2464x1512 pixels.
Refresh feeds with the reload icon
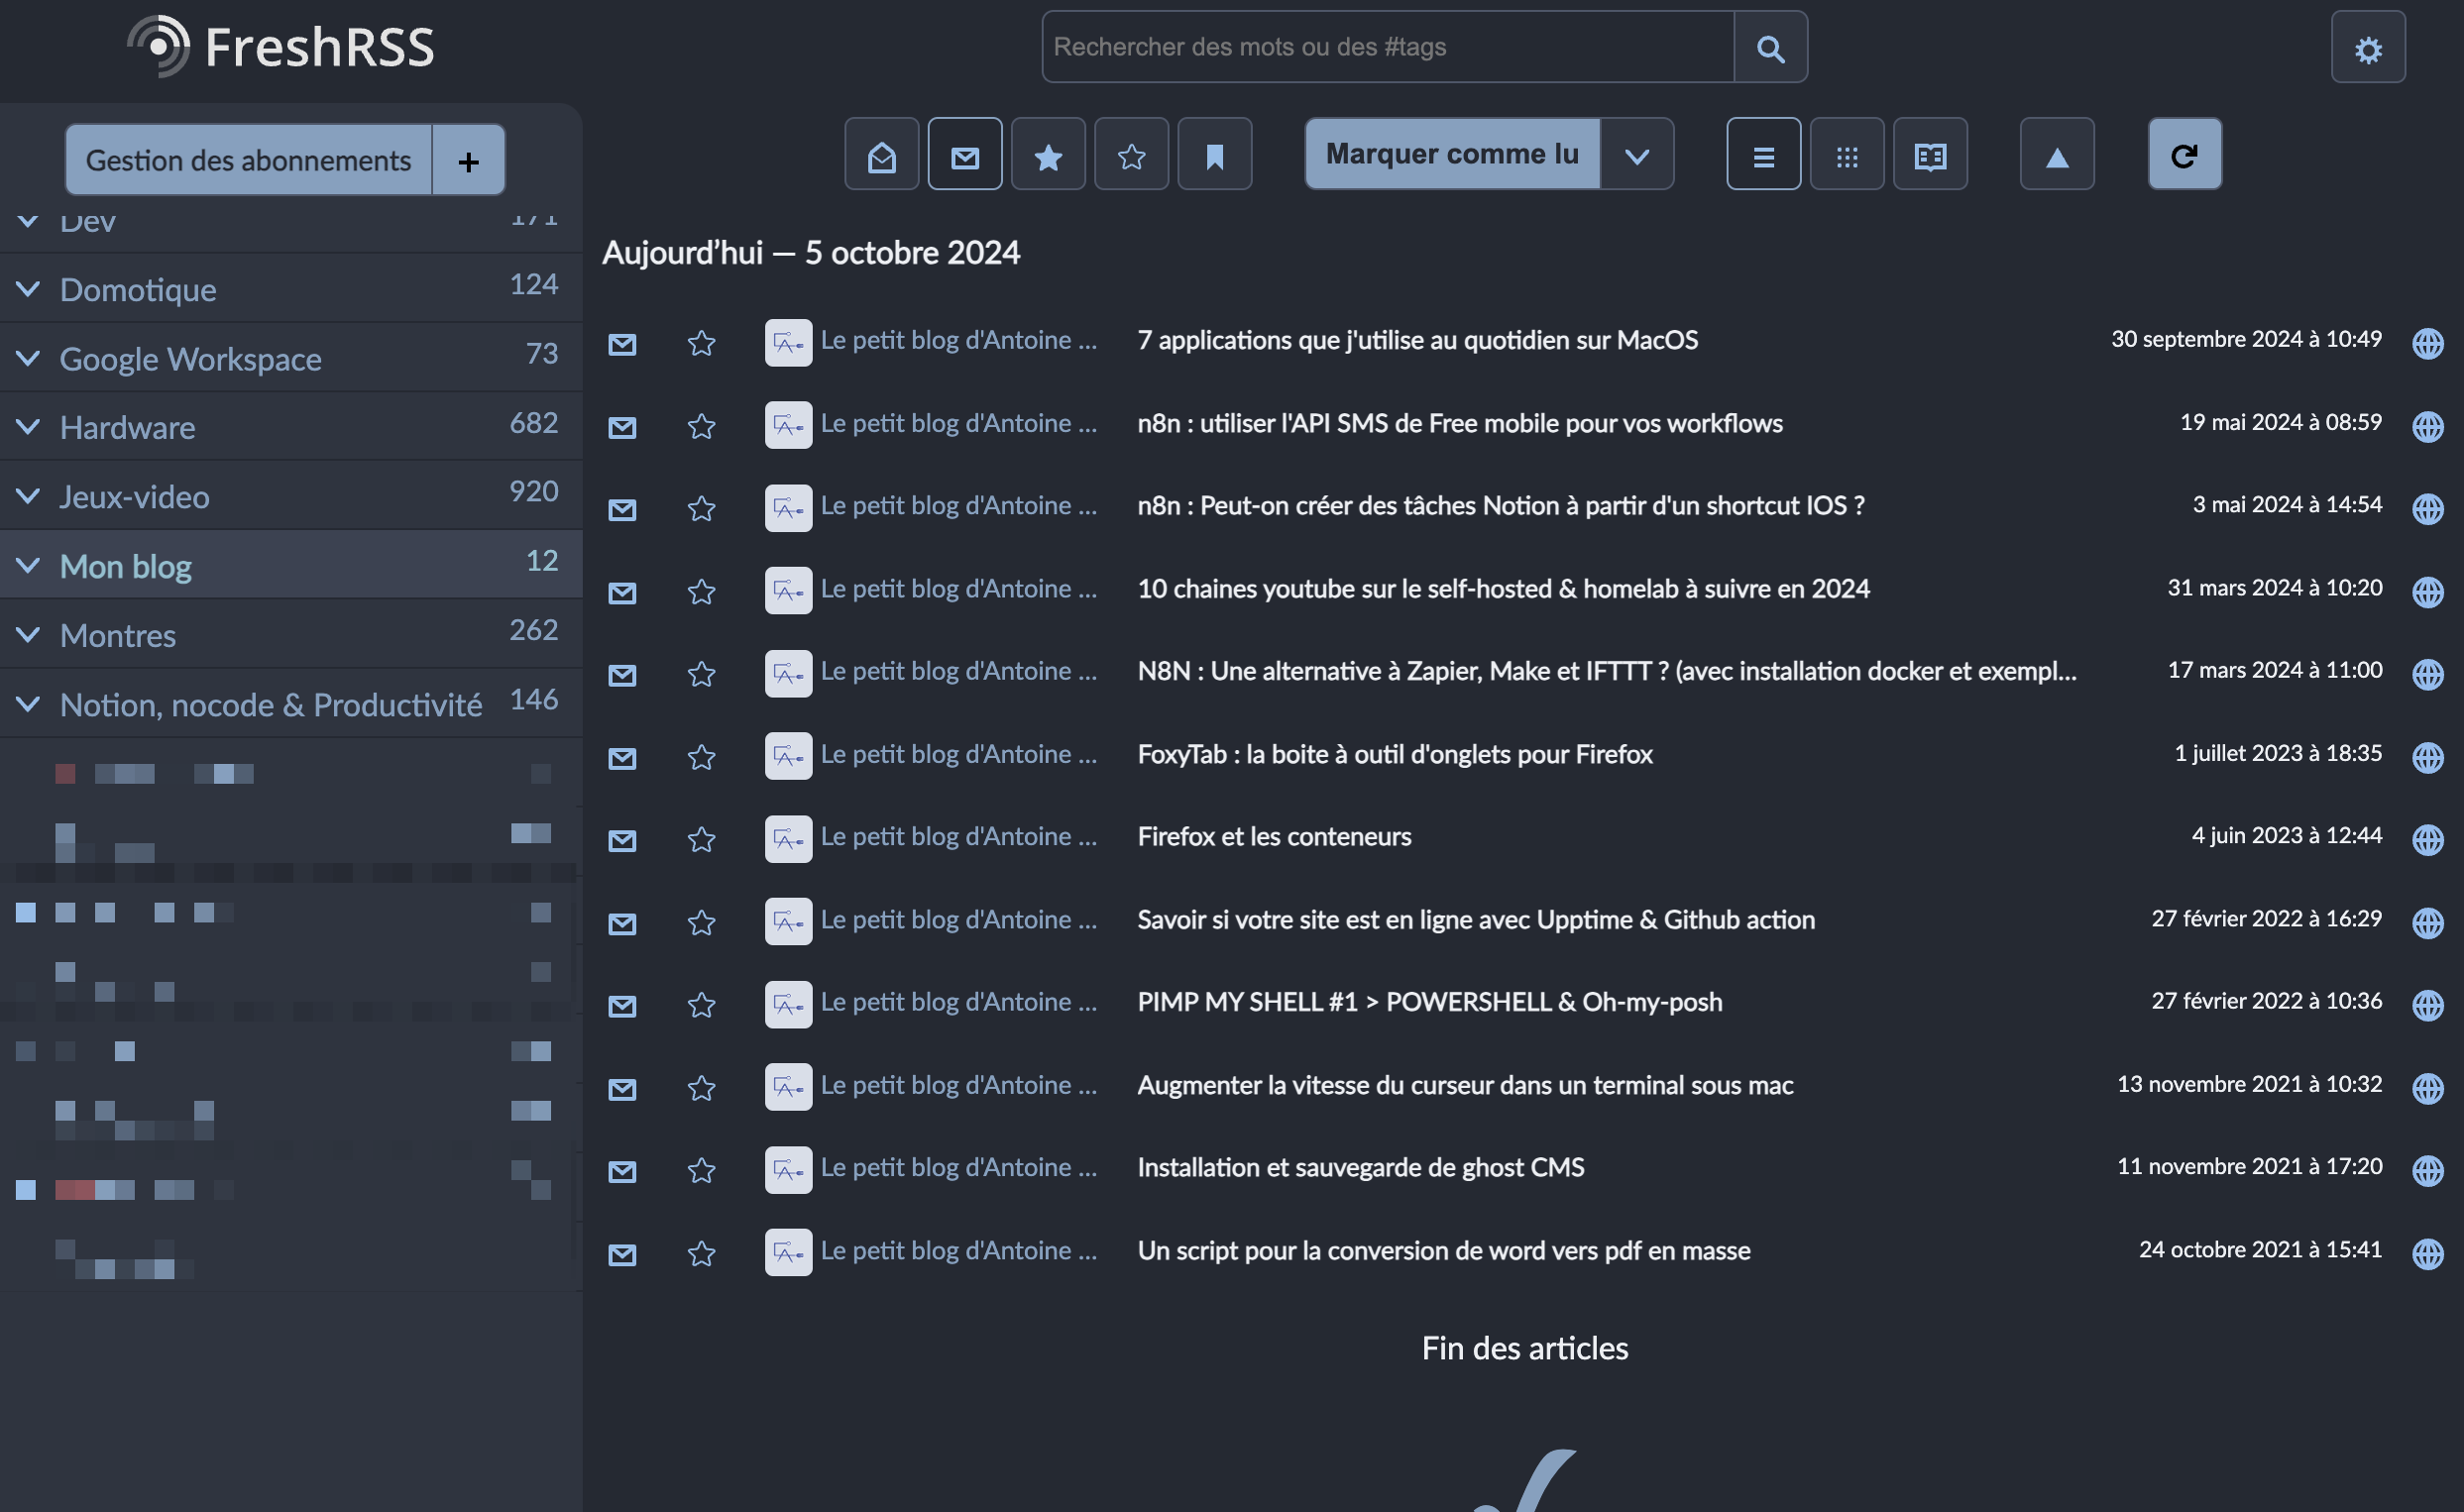click(2184, 155)
